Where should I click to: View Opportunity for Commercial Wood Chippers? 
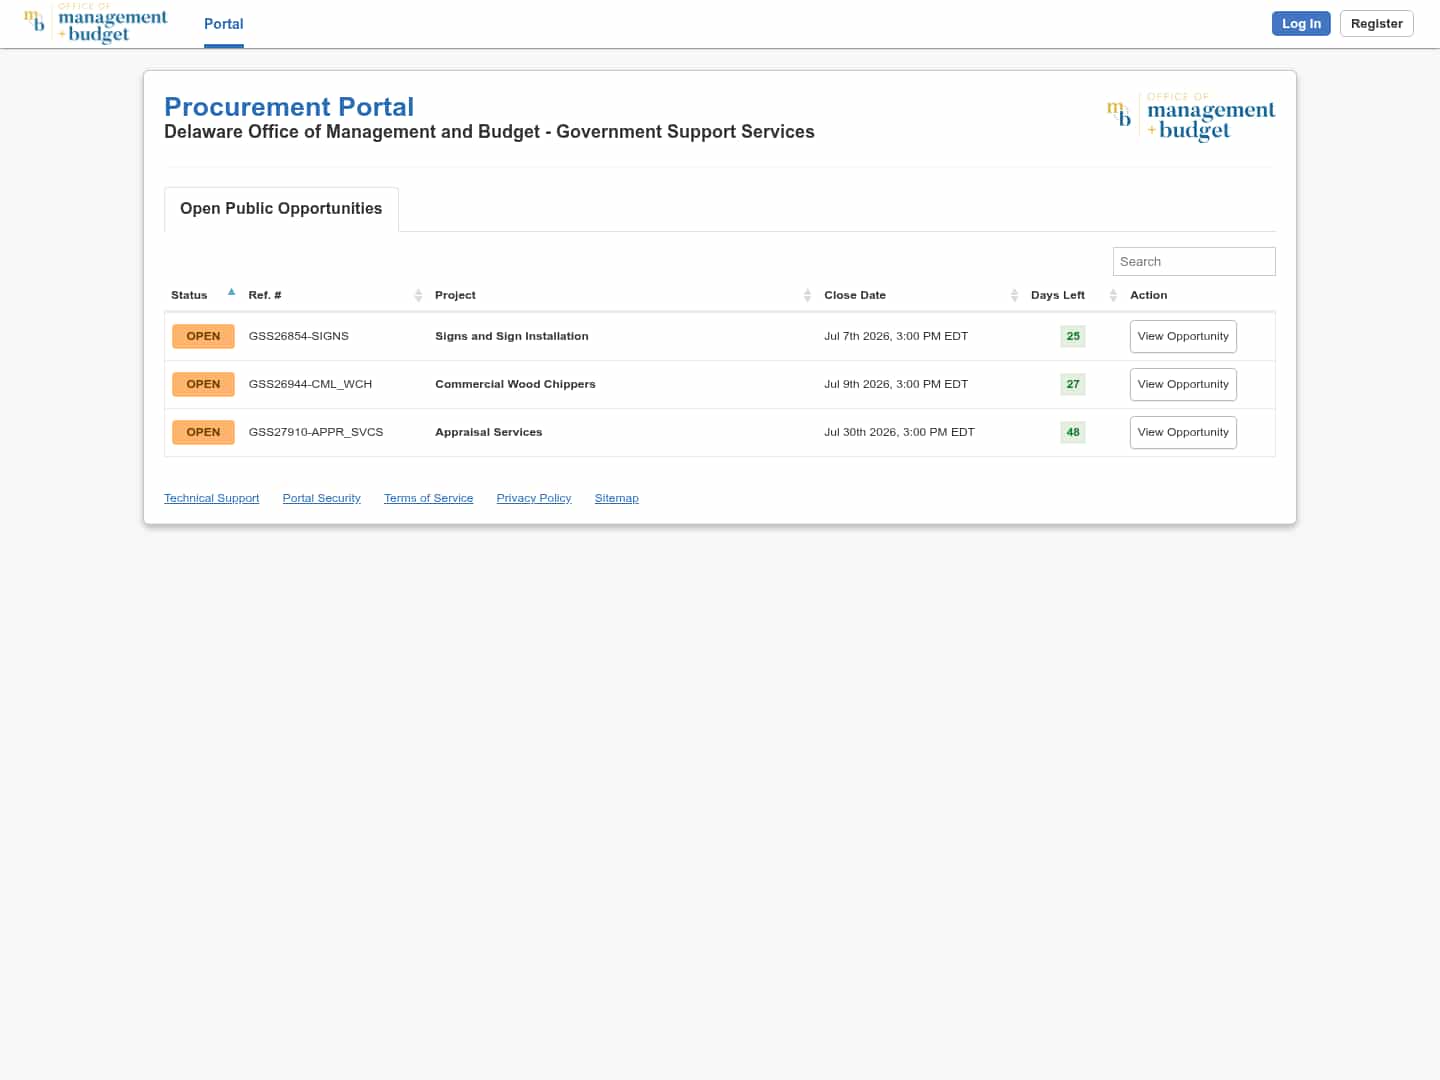tap(1183, 385)
